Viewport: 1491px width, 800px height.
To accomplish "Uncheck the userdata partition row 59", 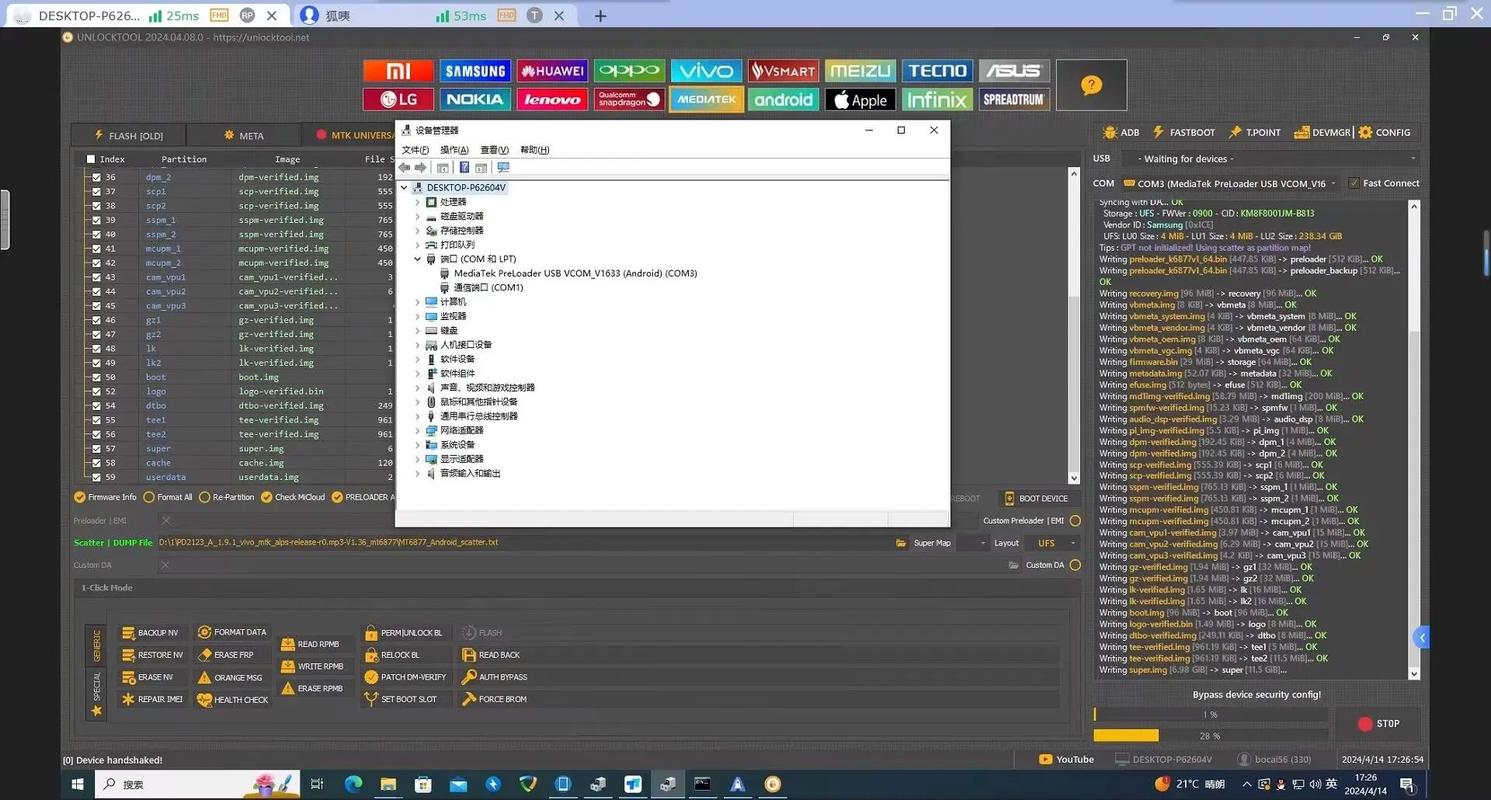I will (96, 477).
